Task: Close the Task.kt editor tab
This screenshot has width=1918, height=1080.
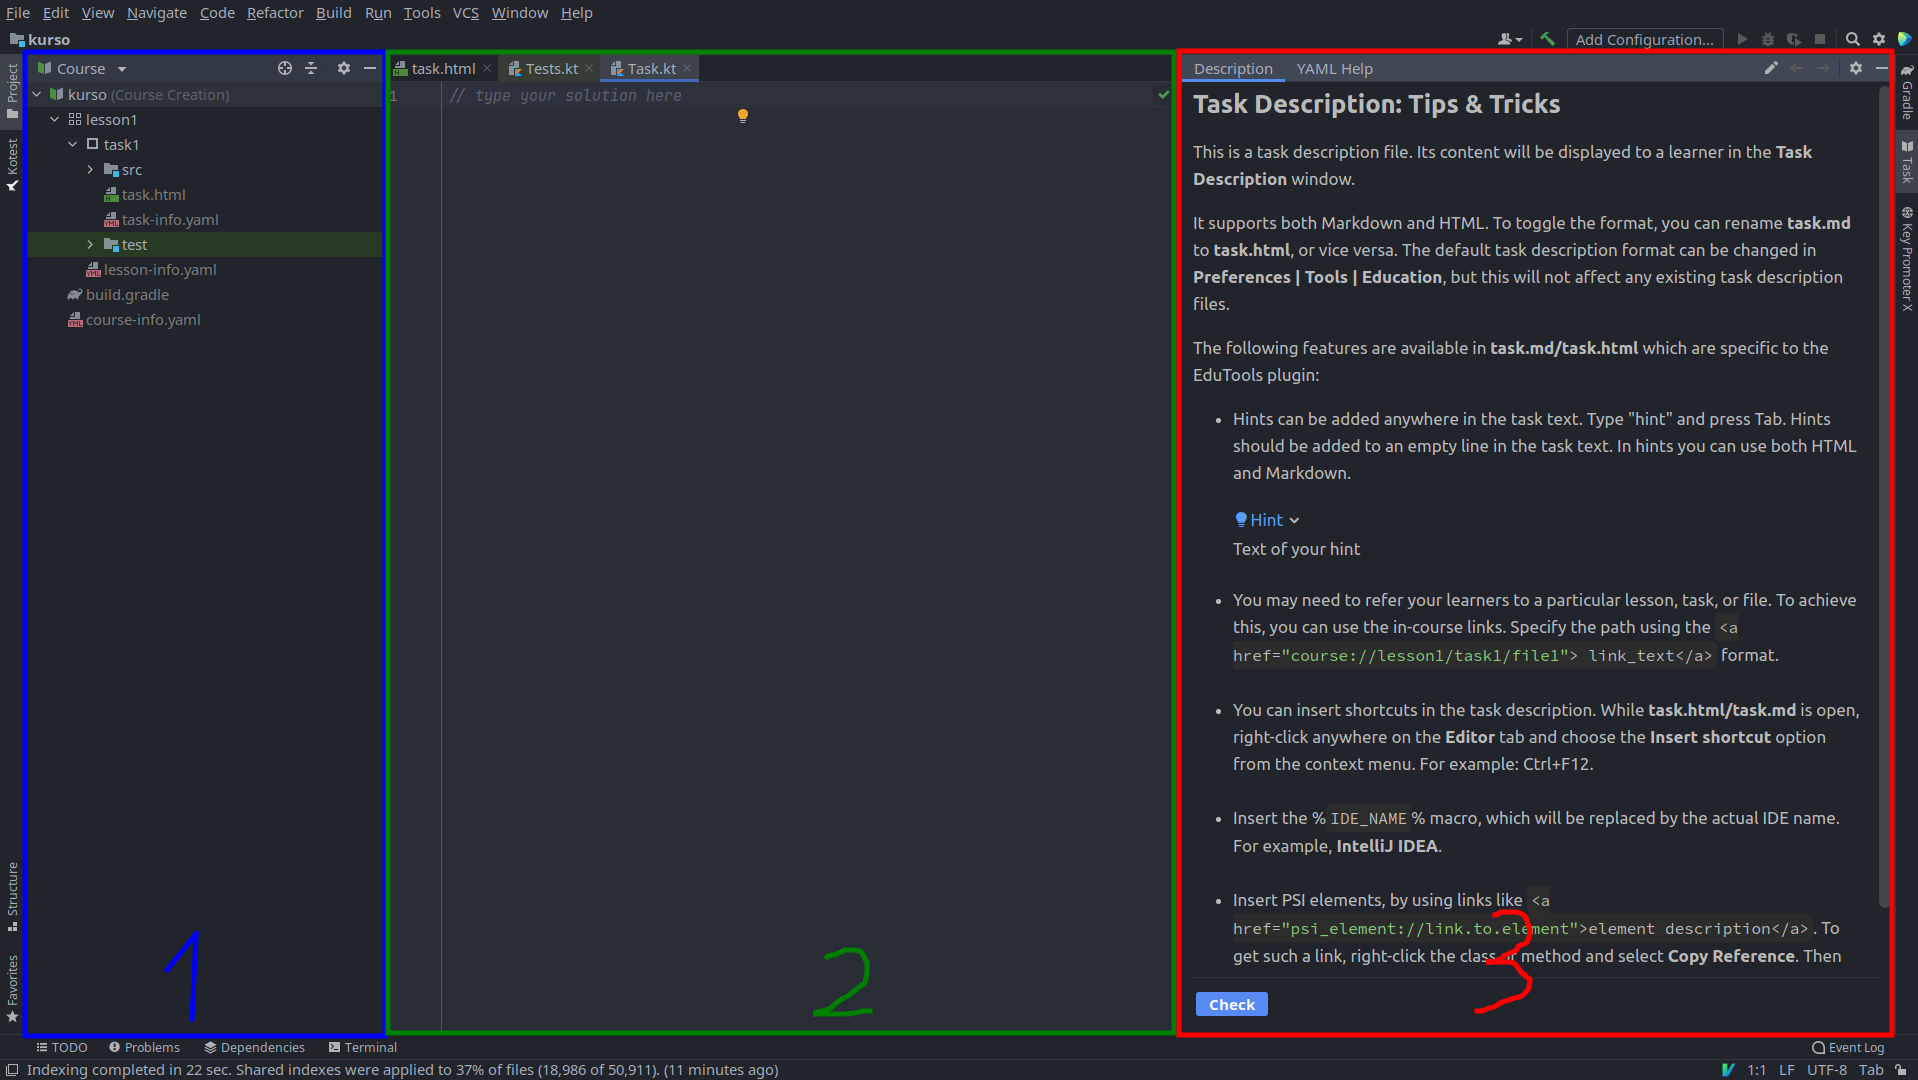Action: (x=687, y=68)
